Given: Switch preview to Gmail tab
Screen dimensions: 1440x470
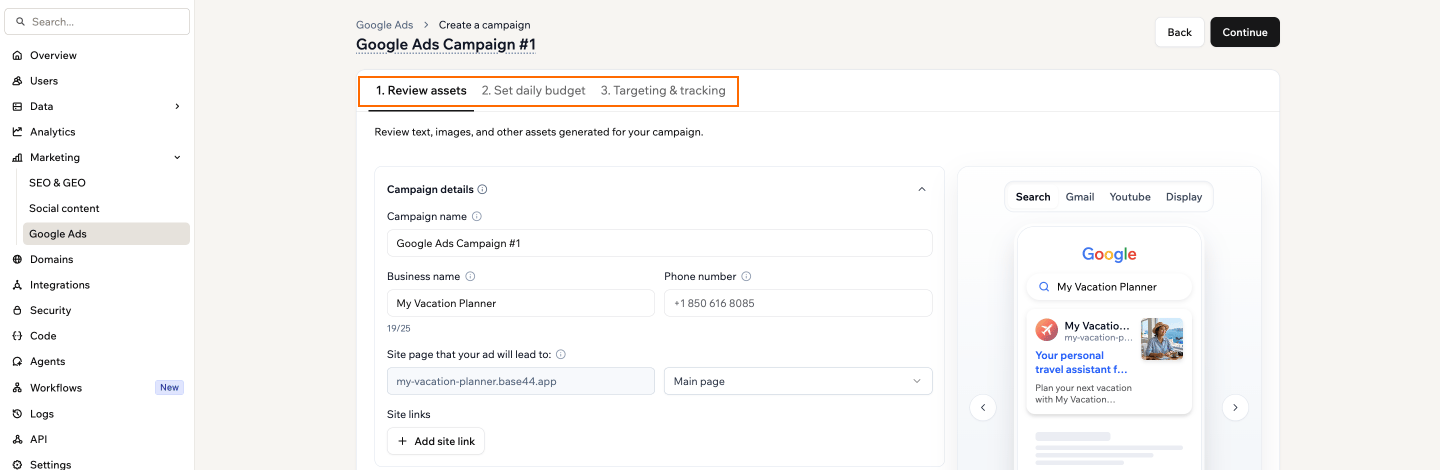Looking at the screenshot, I should pos(1080,197).
